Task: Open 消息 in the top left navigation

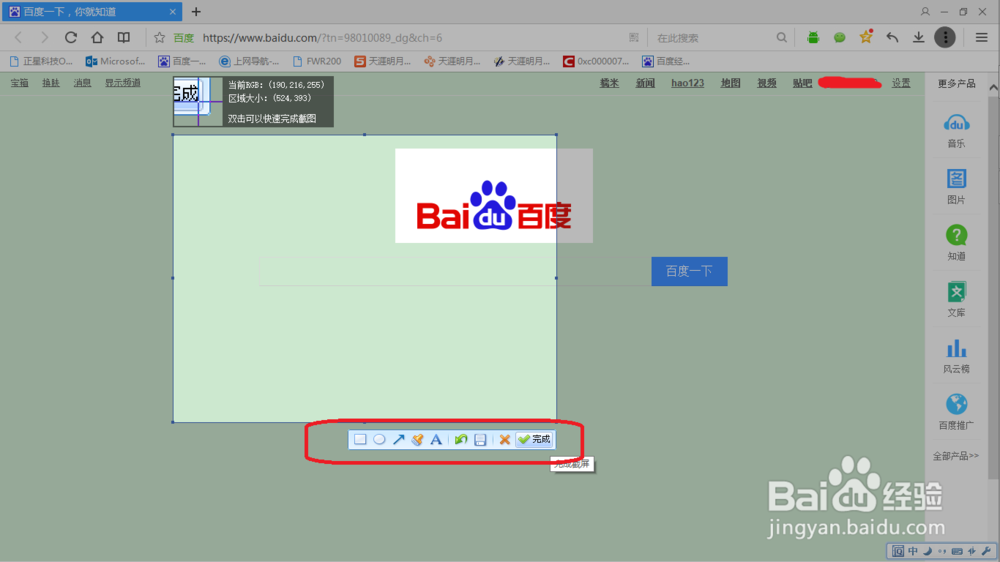Action: point(82,83)
